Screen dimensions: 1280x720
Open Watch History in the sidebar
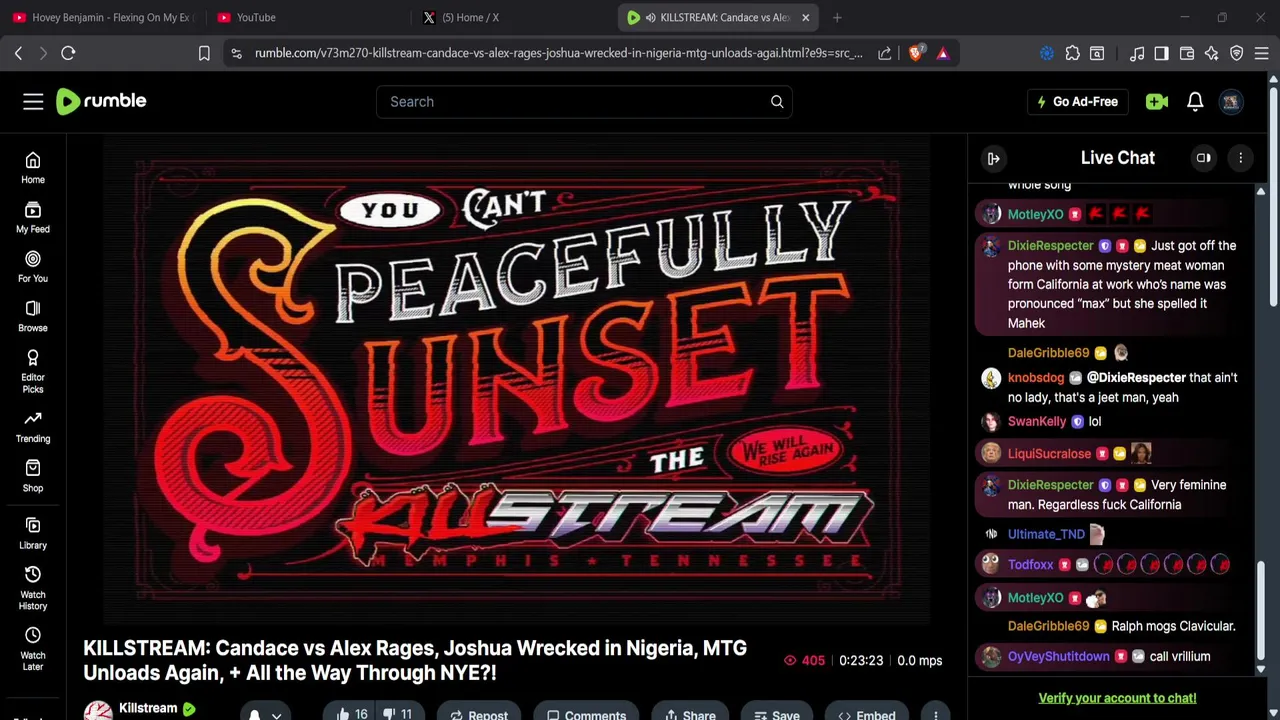pyautogui.click(x=33, y=587)
